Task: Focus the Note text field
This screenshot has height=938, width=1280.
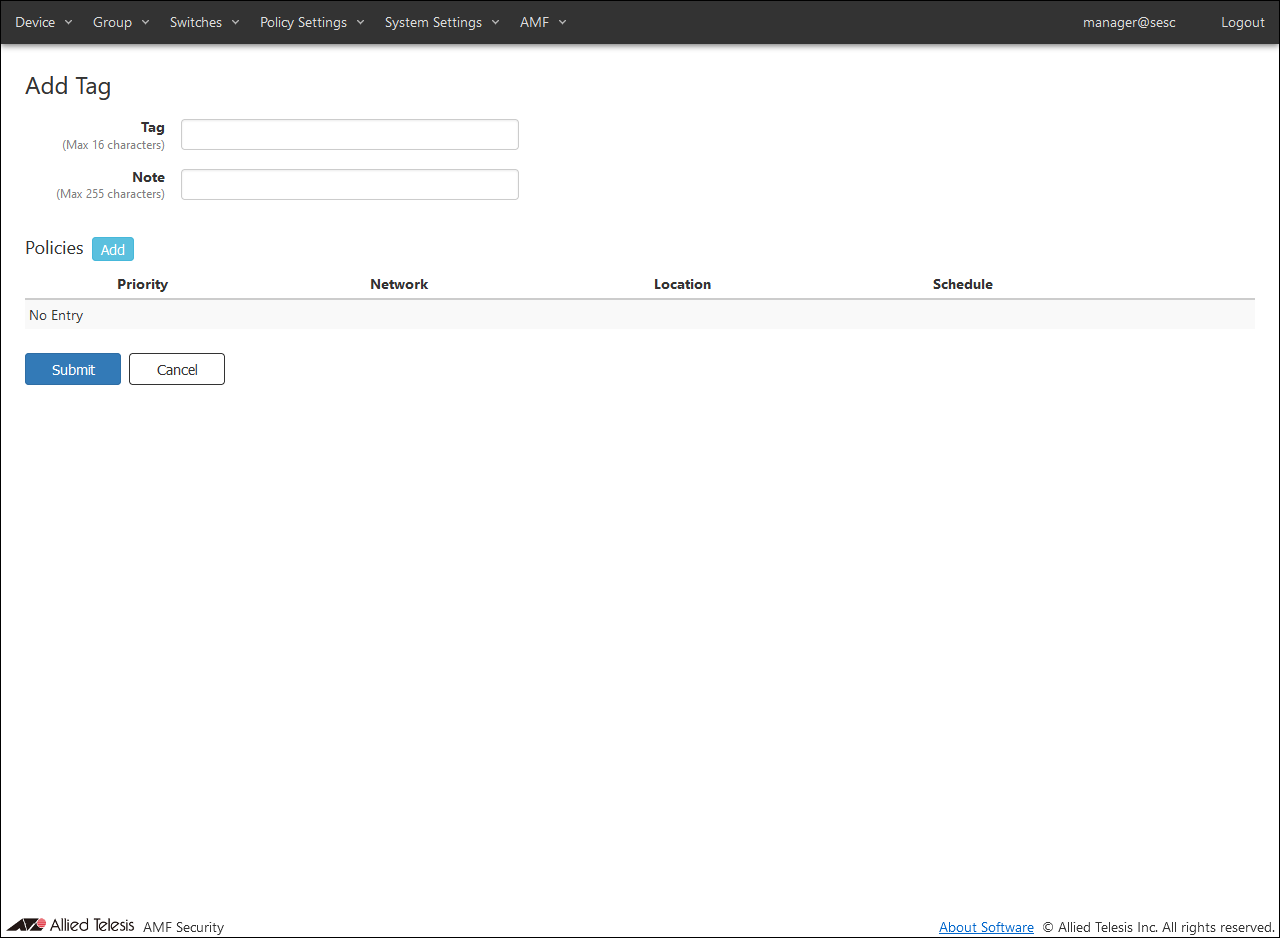Action: click(349, 185)
